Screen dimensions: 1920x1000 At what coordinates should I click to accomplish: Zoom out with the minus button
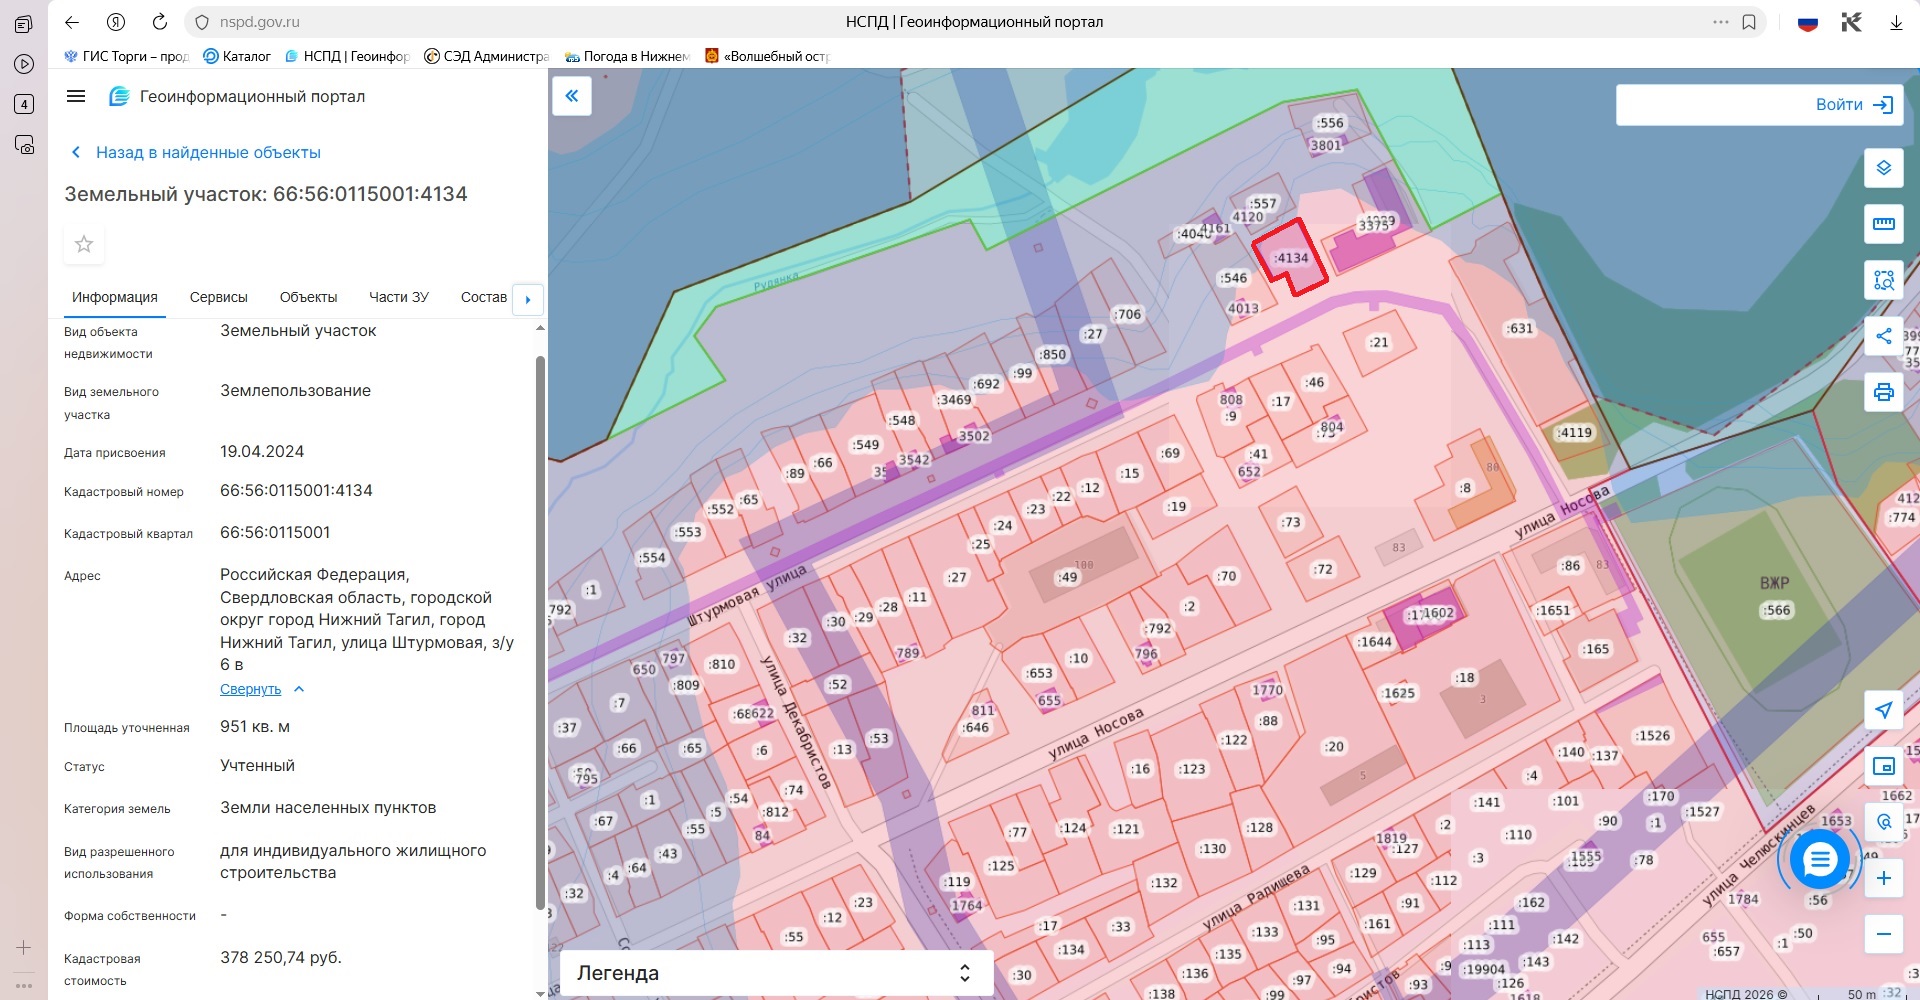(x=1883, y=934)
